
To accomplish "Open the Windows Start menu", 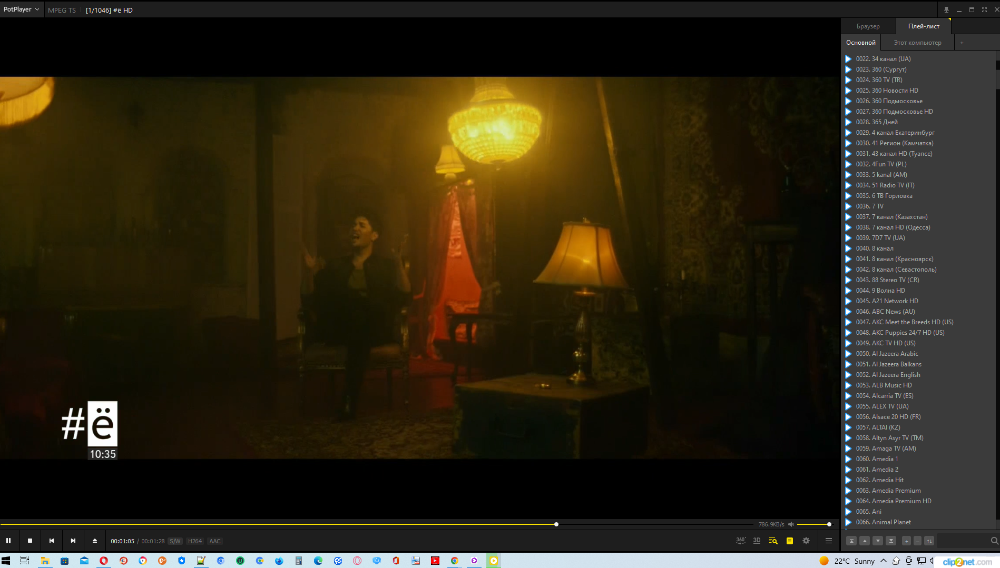I will click(6, 561).
